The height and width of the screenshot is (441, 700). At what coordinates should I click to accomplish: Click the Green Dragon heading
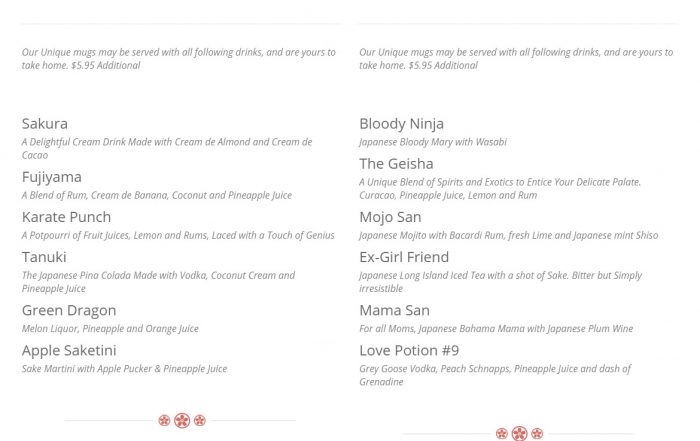click(x=69, y=310)
